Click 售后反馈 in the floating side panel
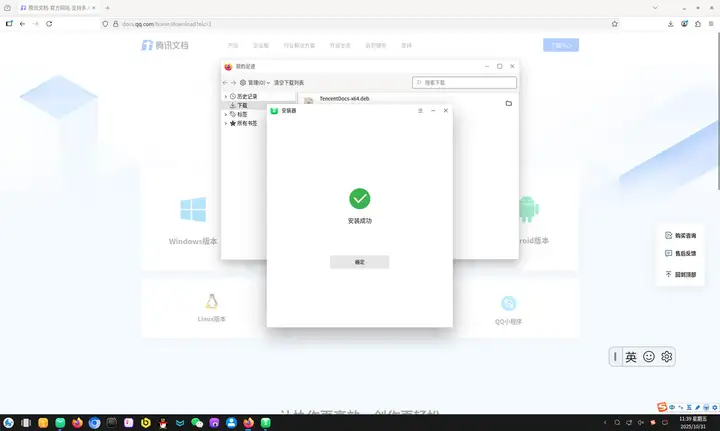Image resolution: width=720 pixels, height=431 pixels. click(681, 253)
